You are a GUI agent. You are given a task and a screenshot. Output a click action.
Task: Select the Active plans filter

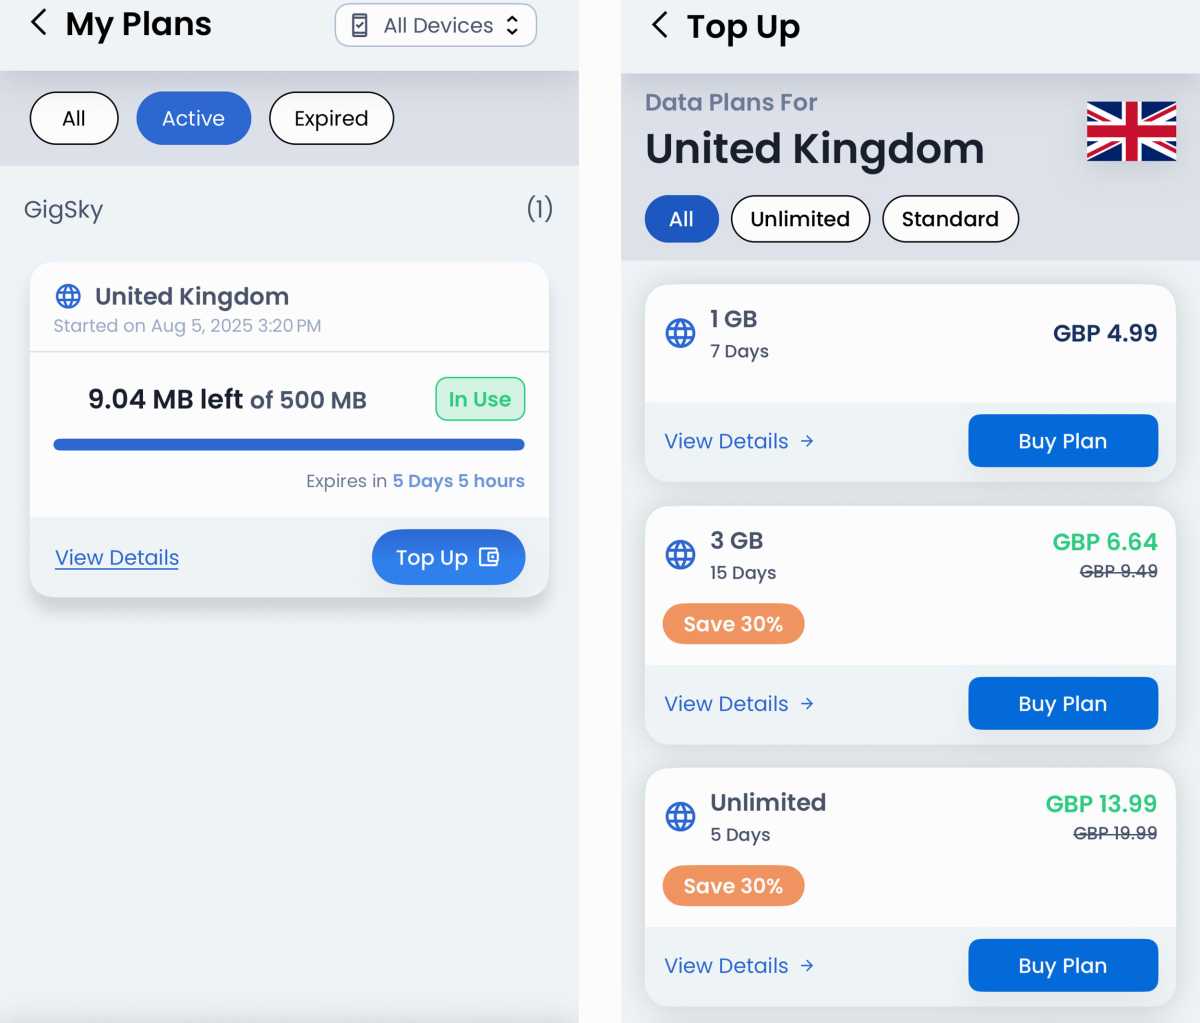[x=193, y=118]
